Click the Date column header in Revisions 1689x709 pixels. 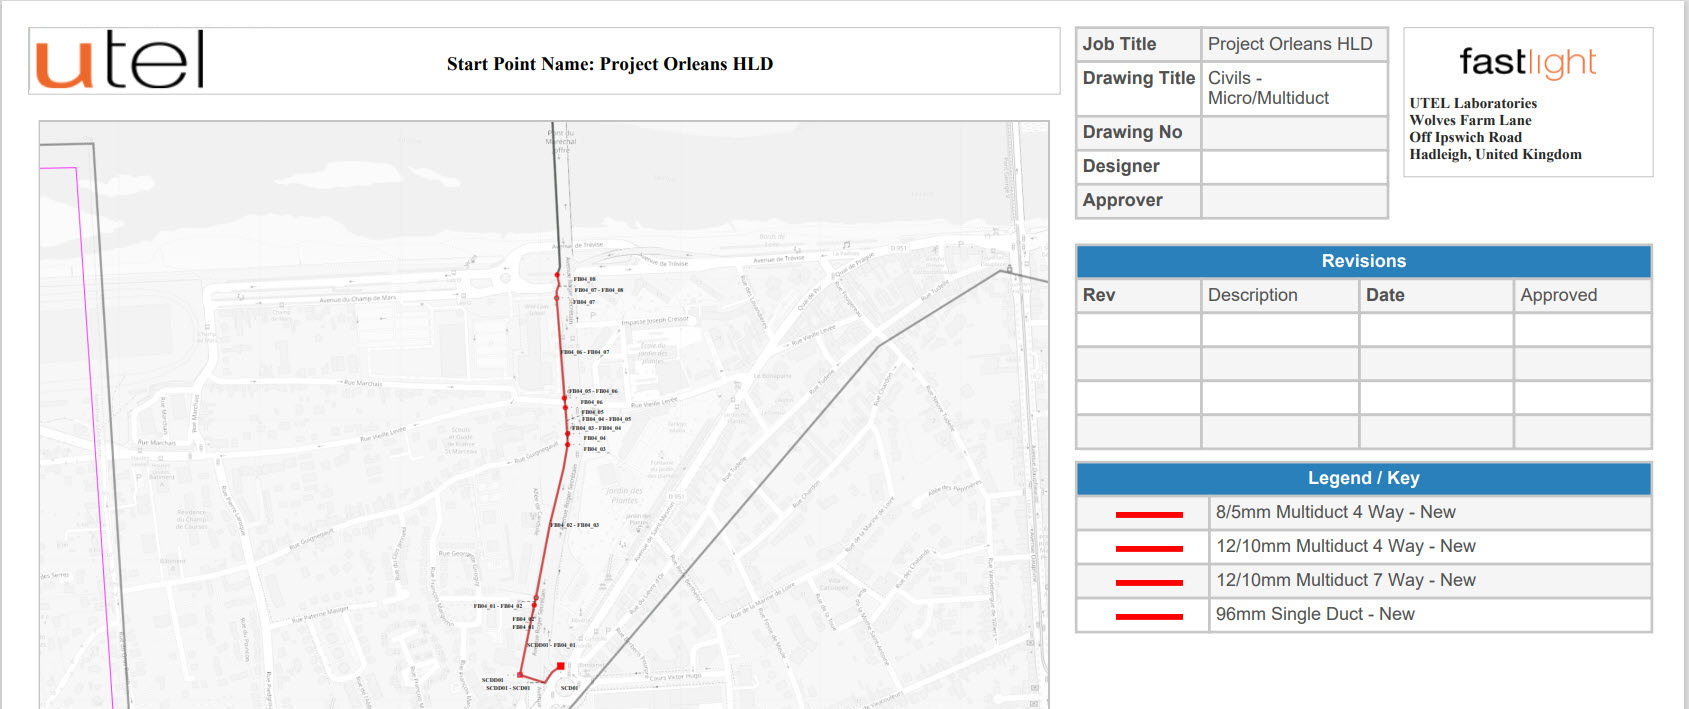tap(1385, 295)
